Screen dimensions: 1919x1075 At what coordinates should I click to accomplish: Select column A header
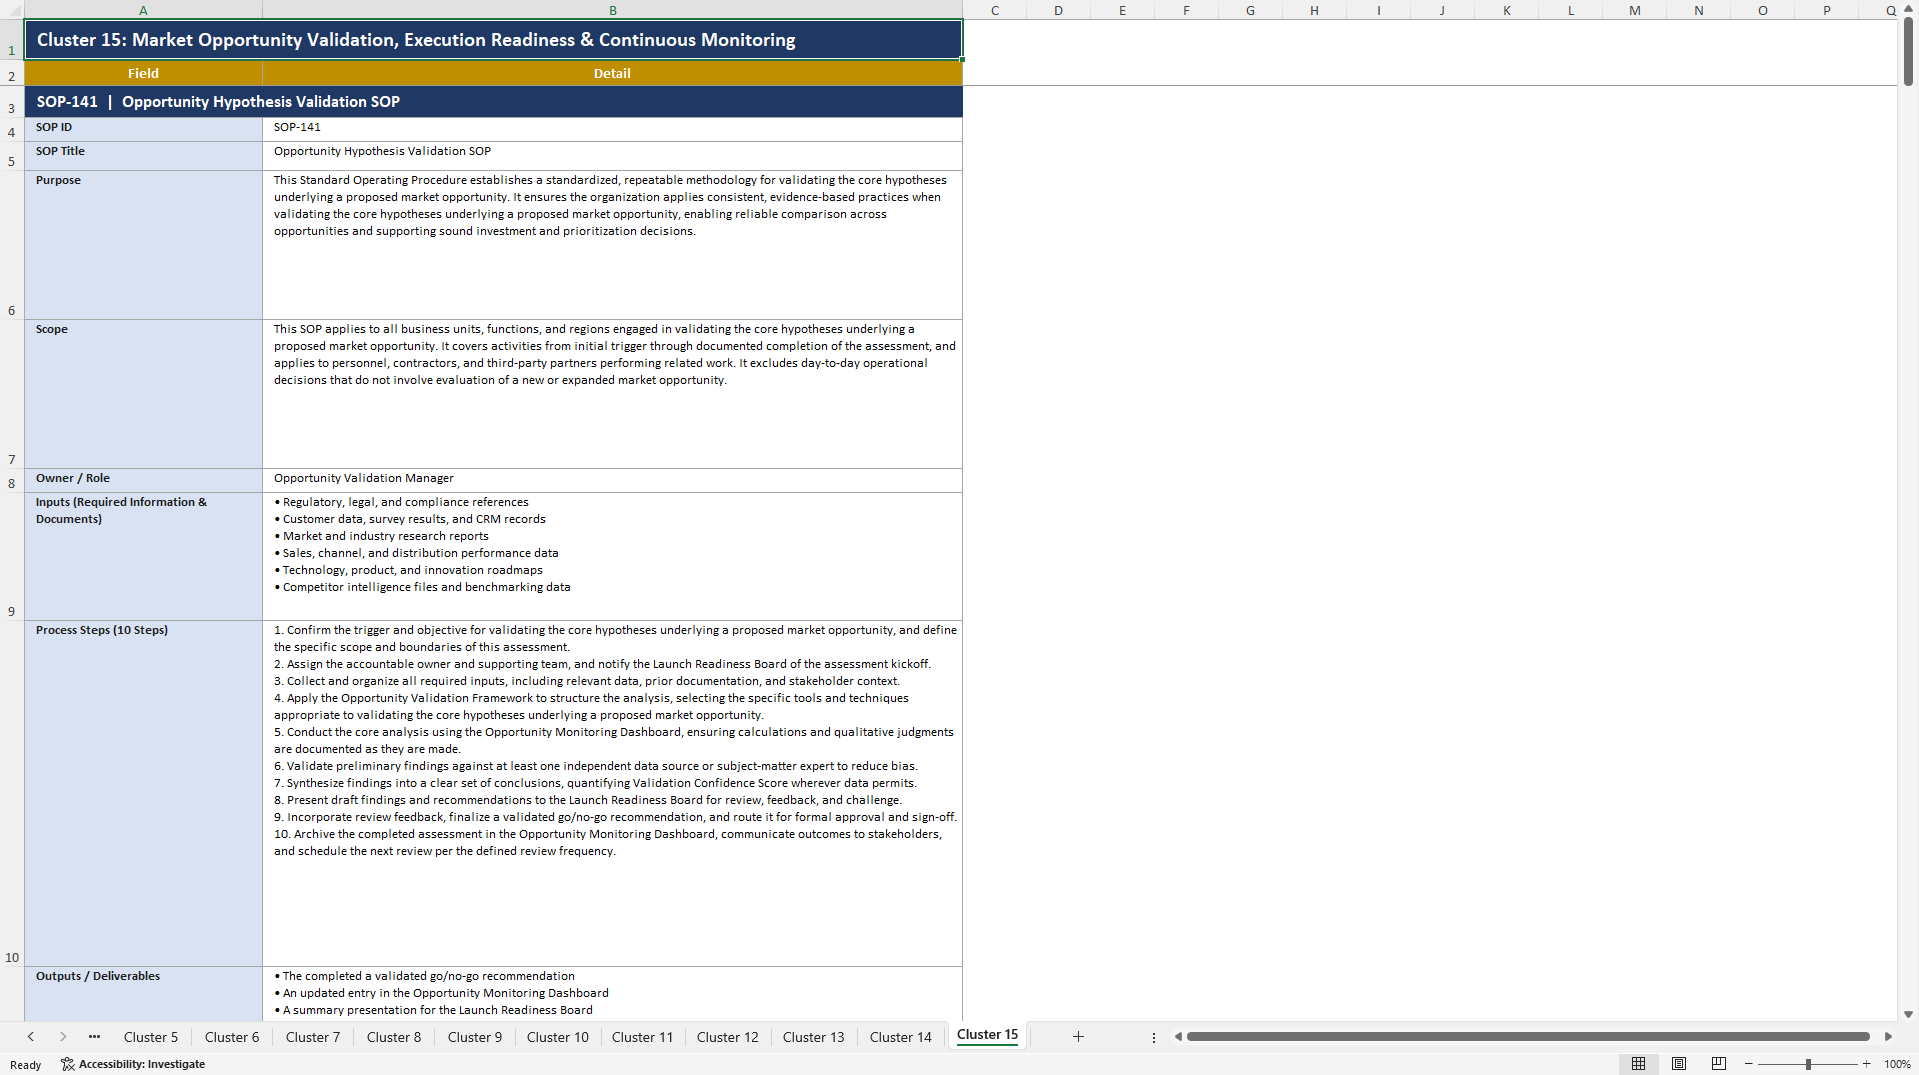point(143,10)
